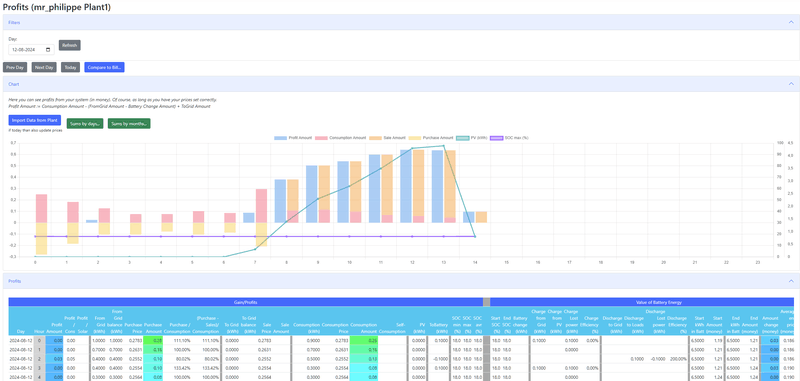The image size is (800, 381).
Task: Click the Gain/Profits table group header
Action: (246, 302)
